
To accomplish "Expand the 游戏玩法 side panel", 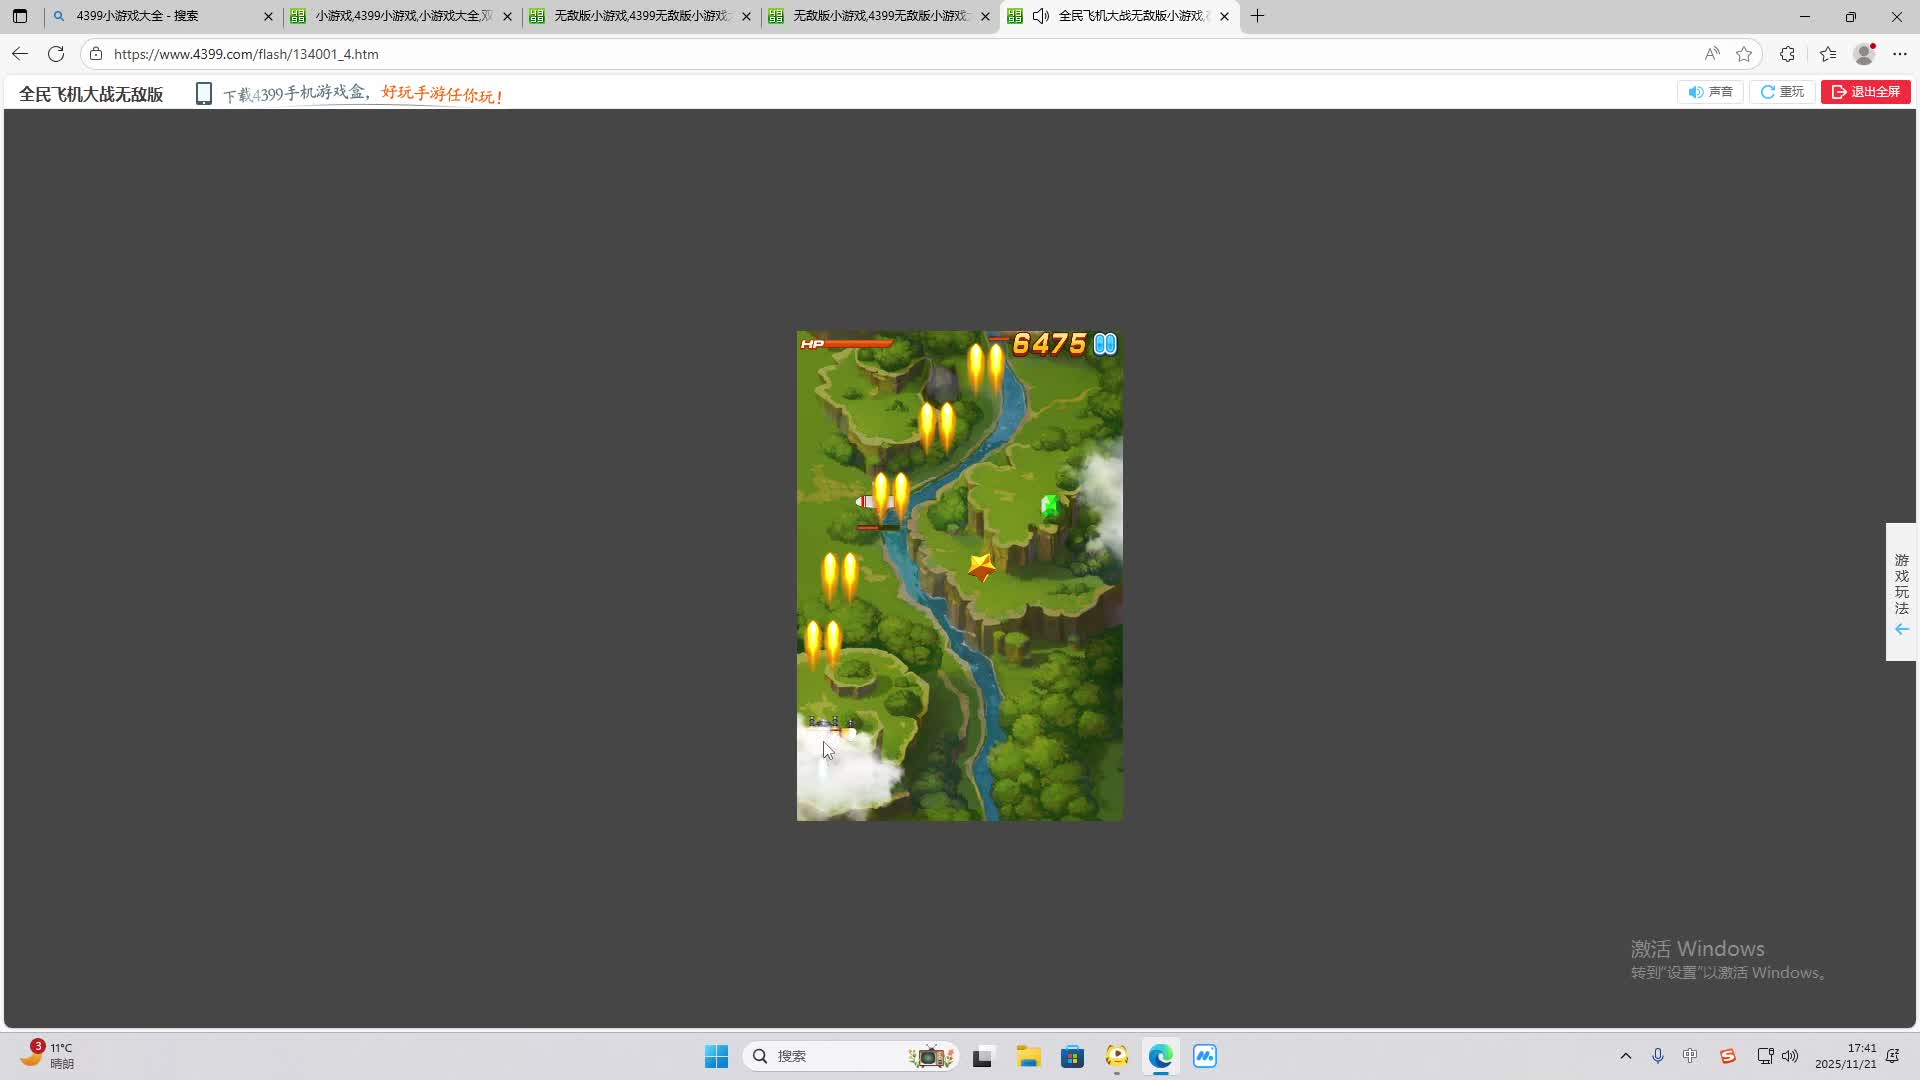I will click(x=1901, y=592).
